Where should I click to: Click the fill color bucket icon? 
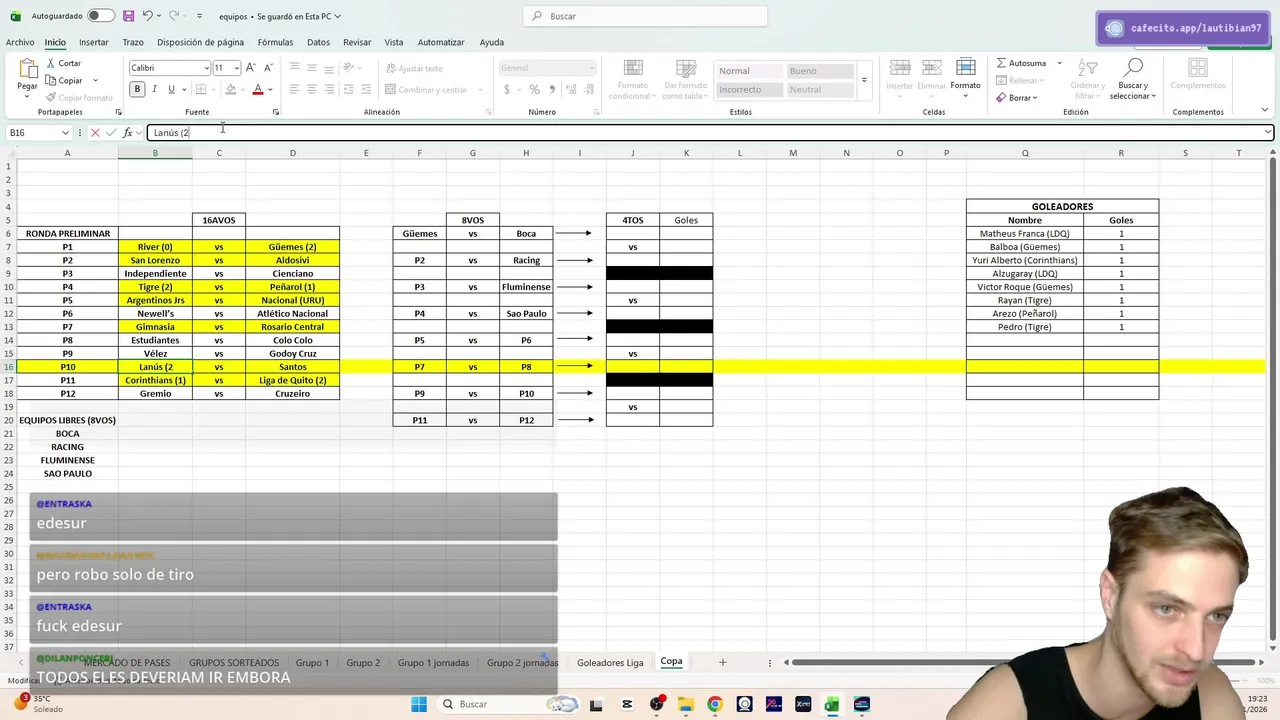[230, 89]
